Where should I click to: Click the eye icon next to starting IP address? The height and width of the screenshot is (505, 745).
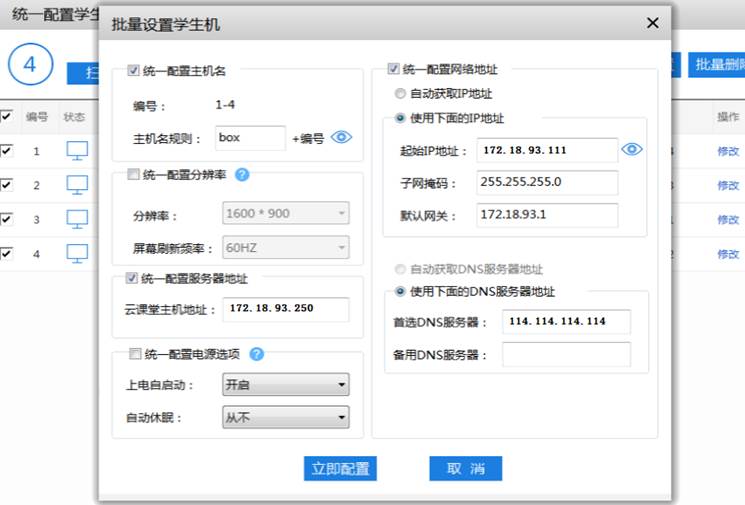pyautogui.click(x=632, y=150)
